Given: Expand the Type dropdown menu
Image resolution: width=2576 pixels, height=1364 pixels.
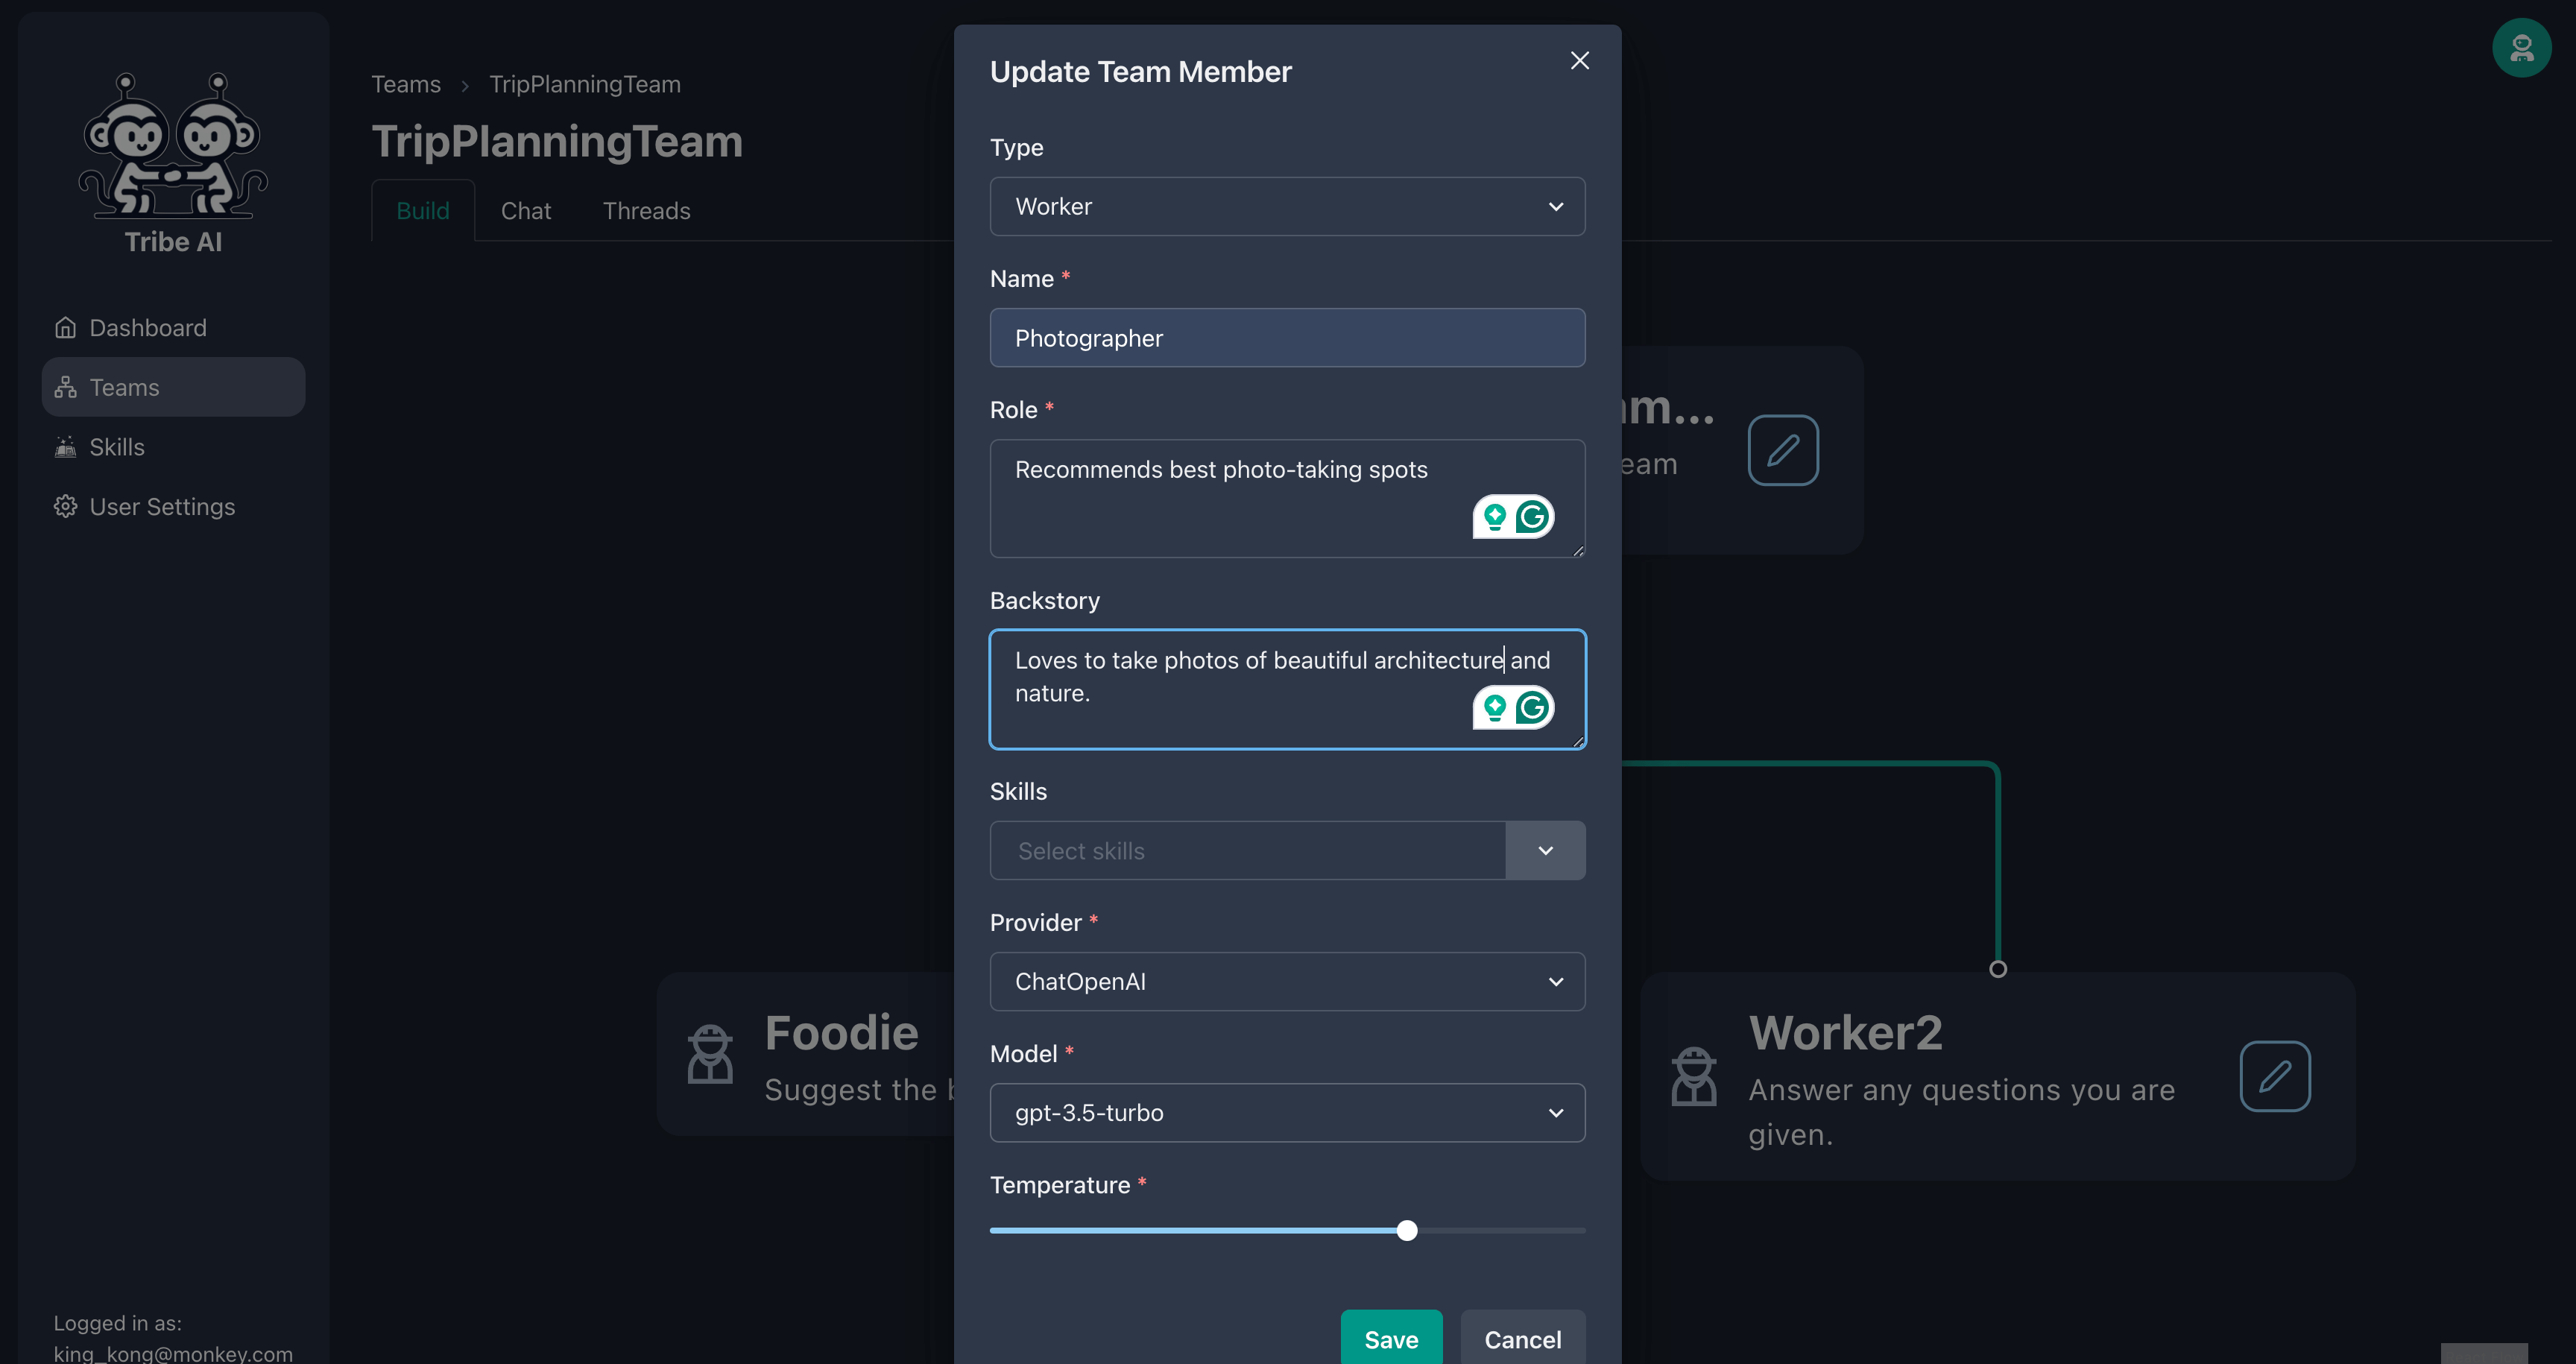Looking at the screenshot, I should (x=1288, y=206).
